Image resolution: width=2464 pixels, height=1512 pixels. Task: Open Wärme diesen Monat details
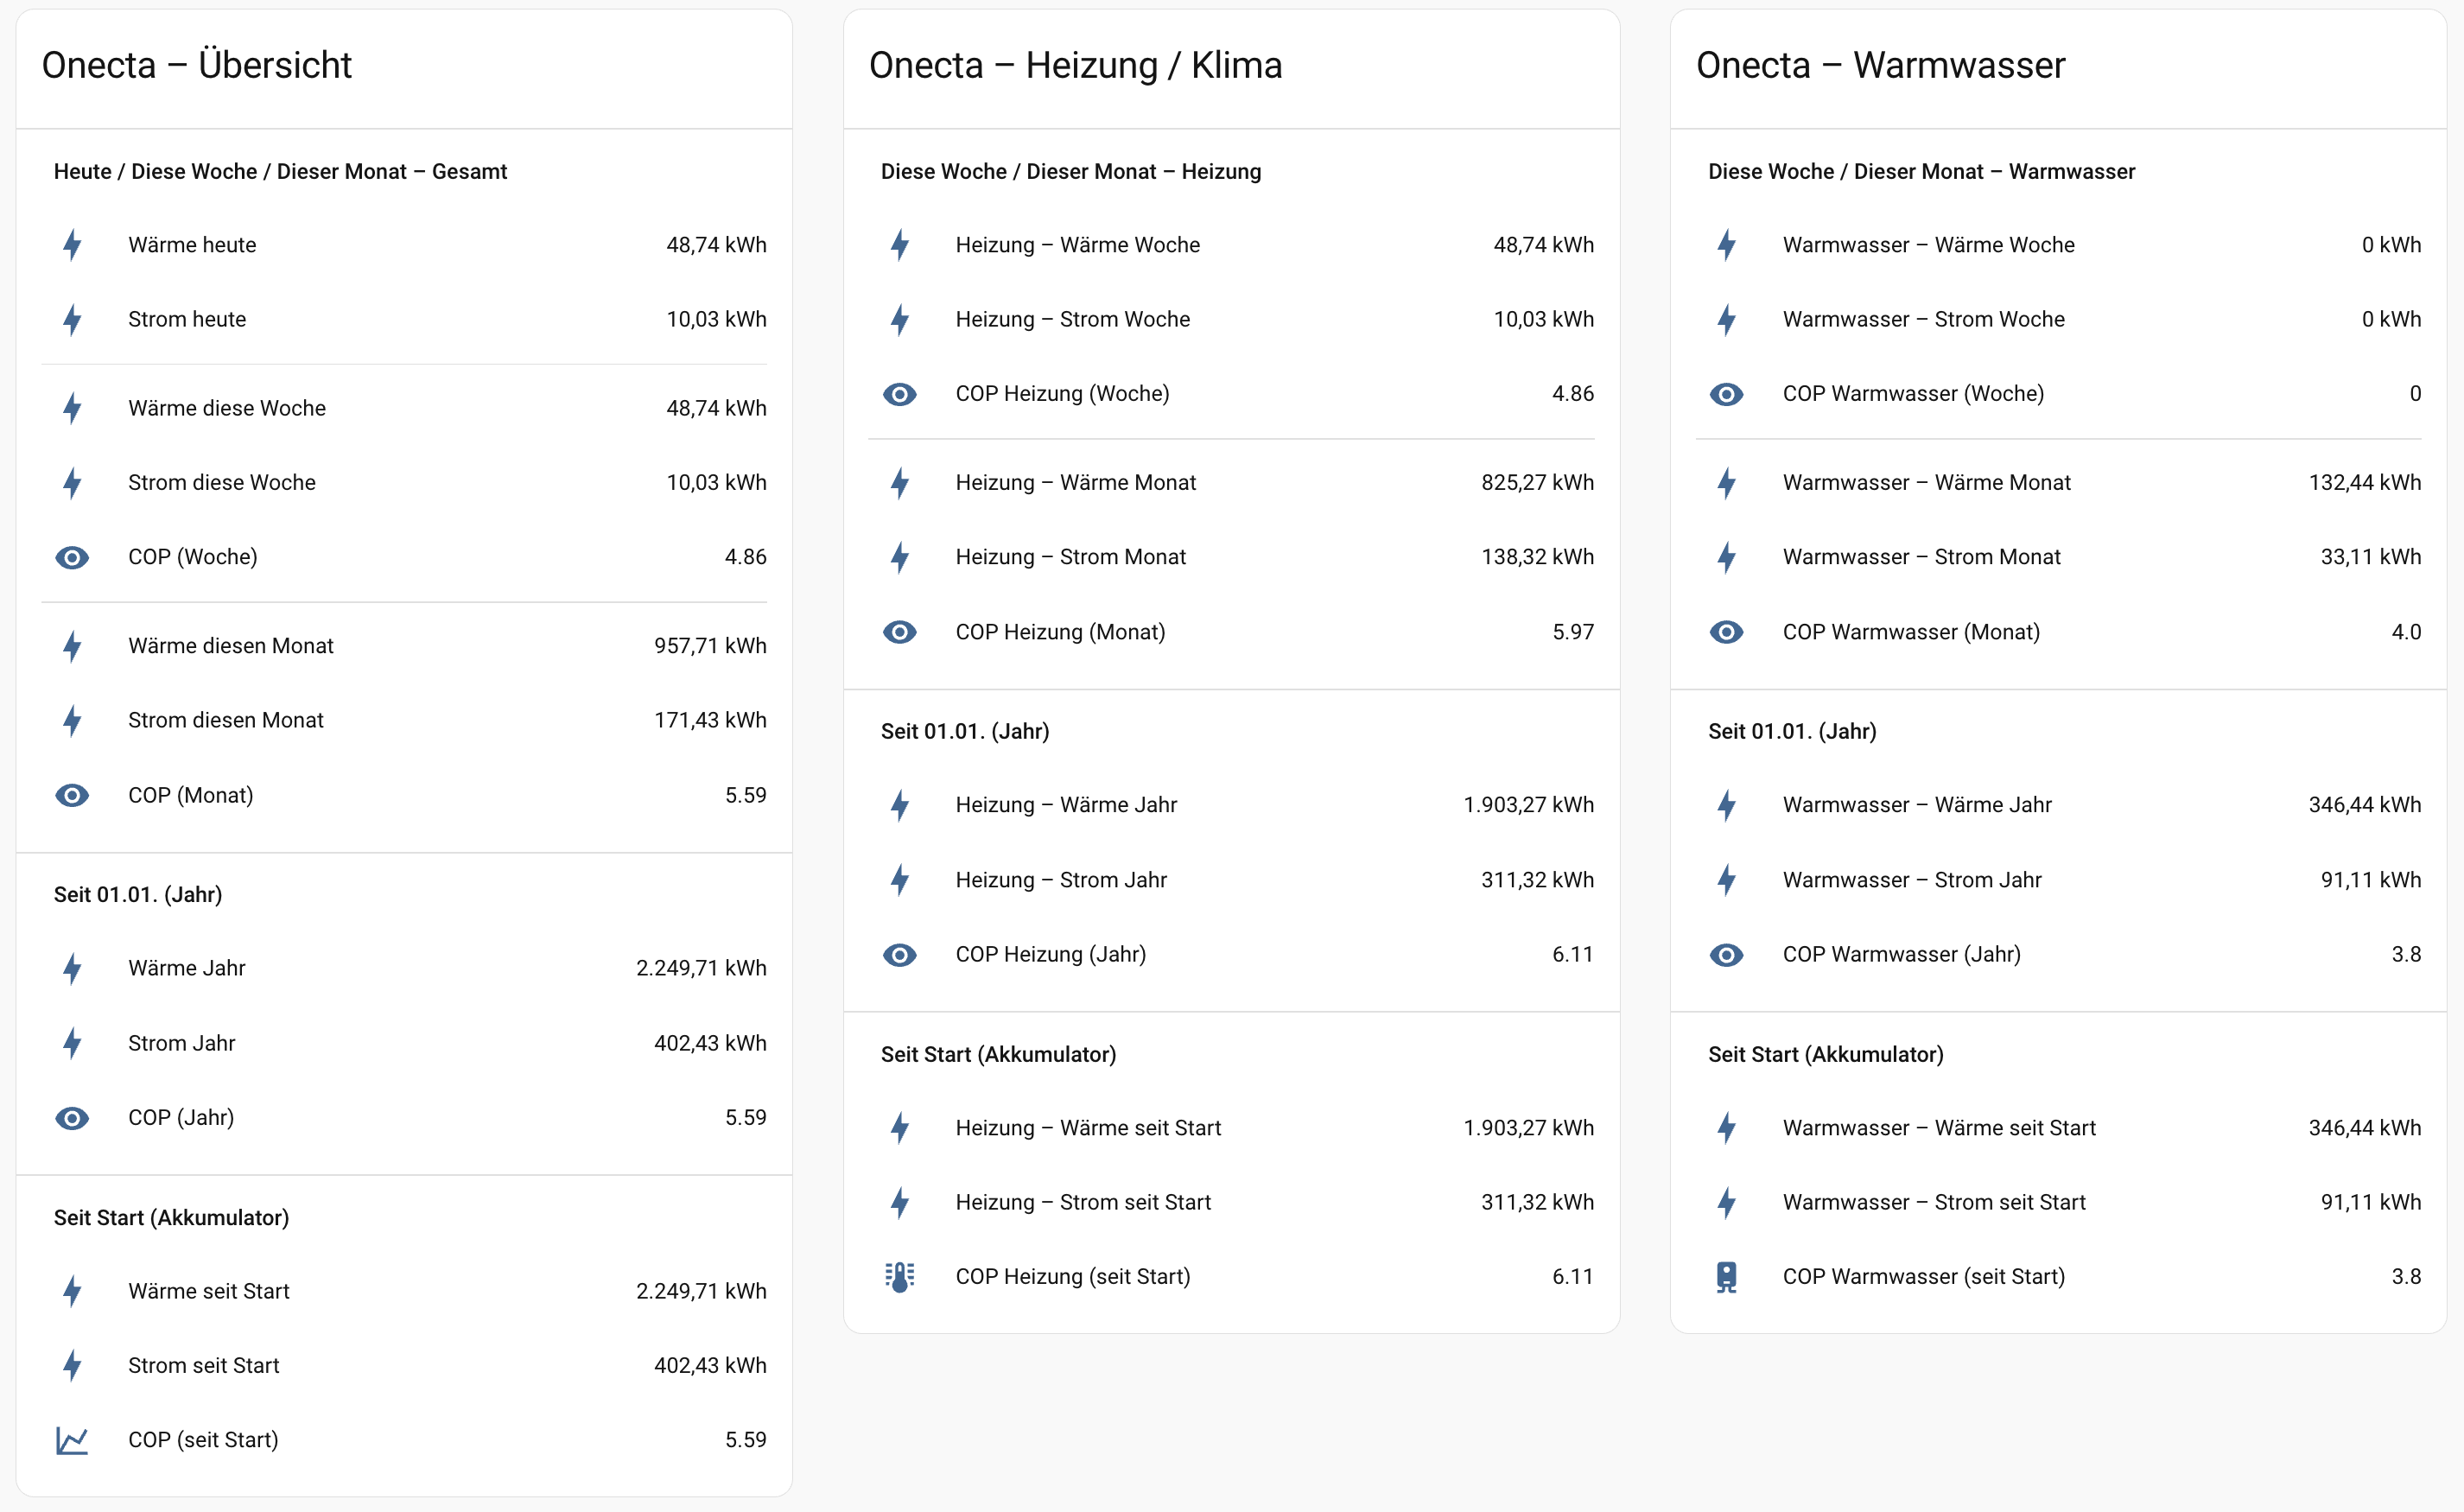point(230,646)
